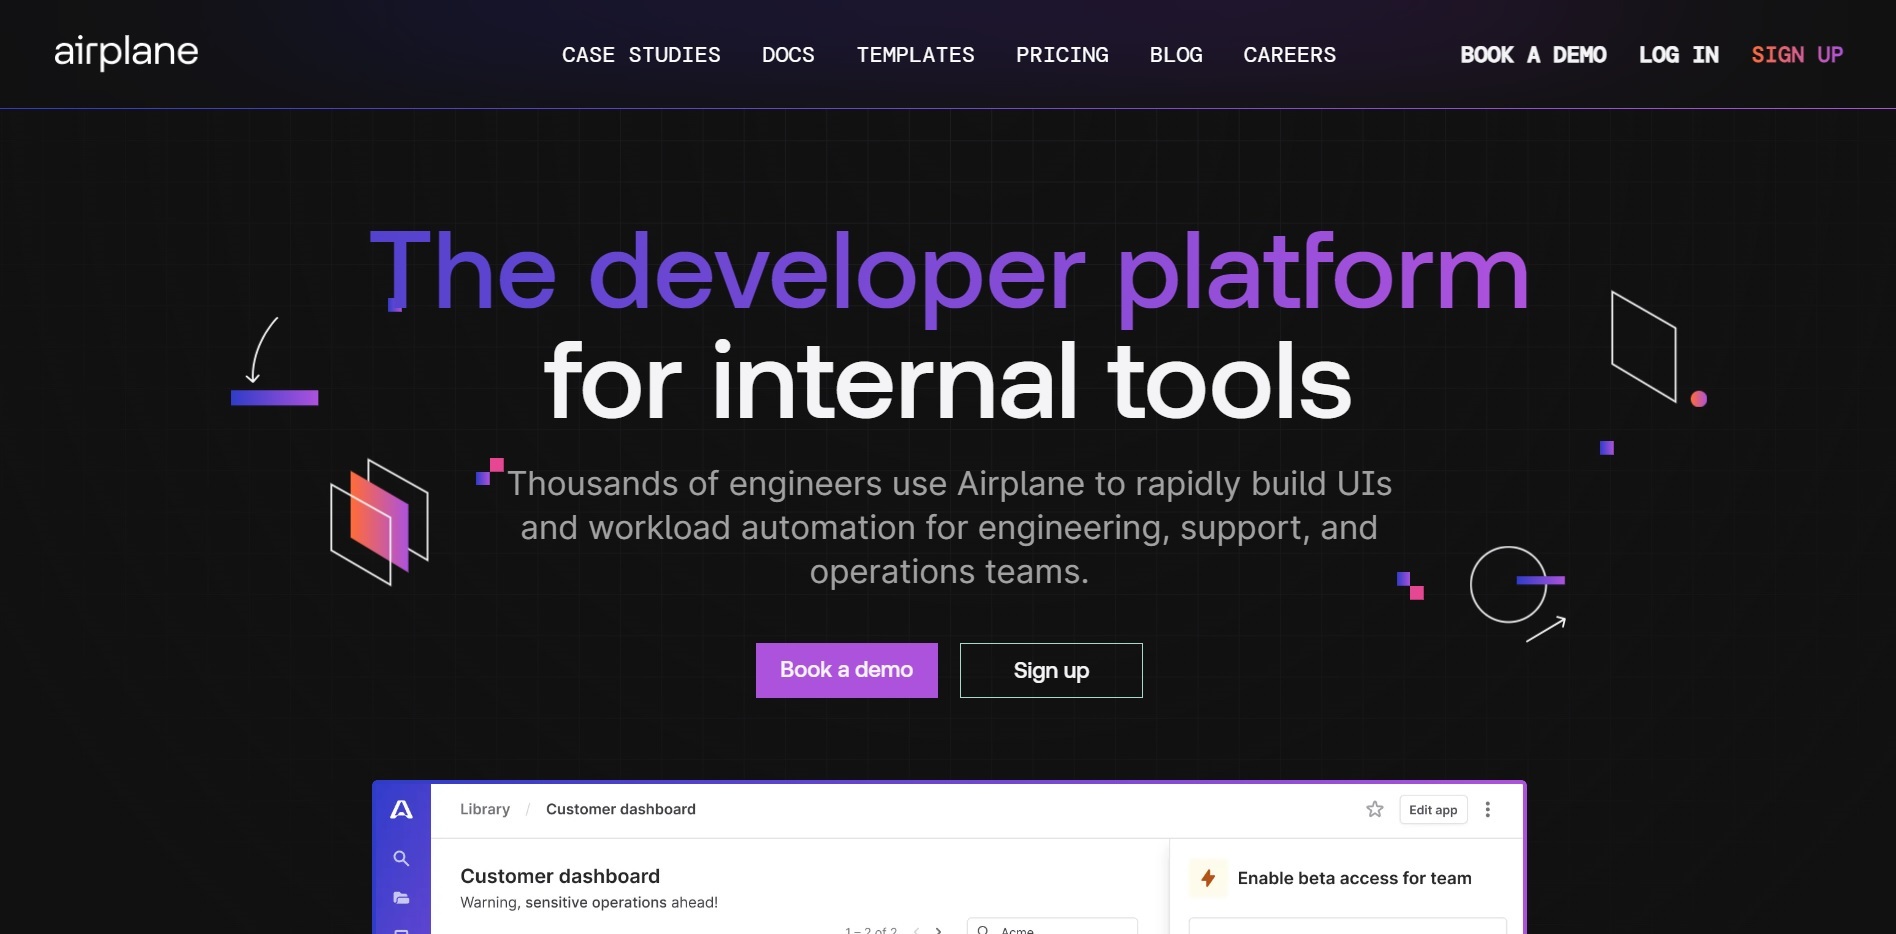
Task: Open the folder icon in the app sidebar
Action: click(401, 898)
